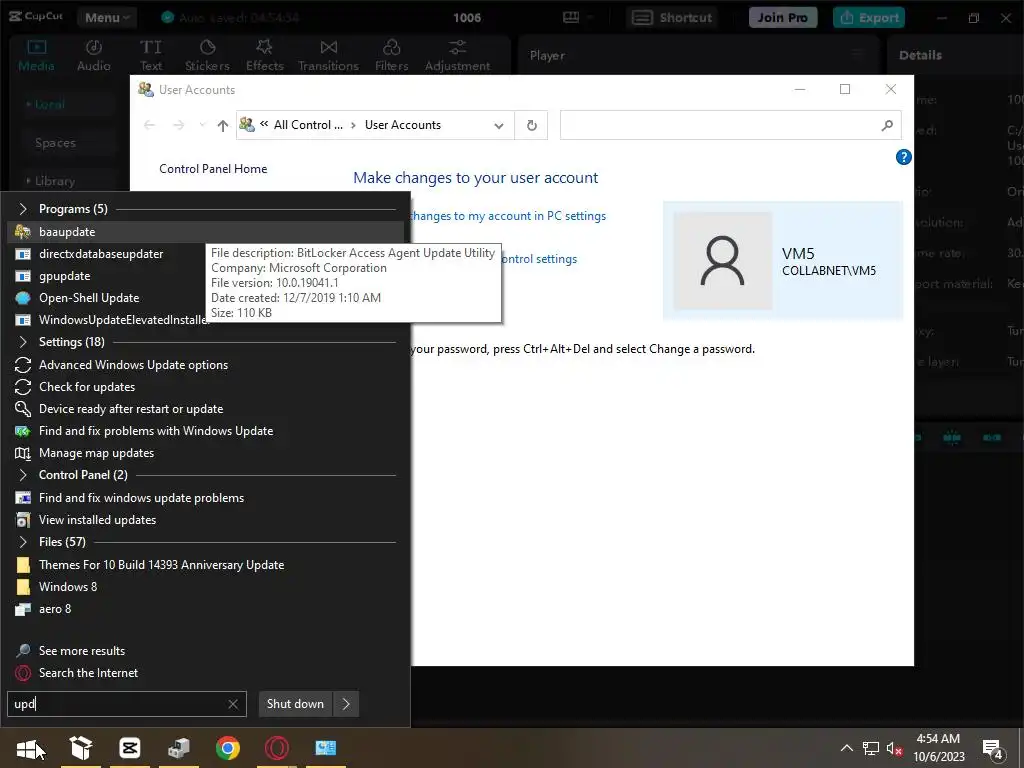This screenshot has height=768, width=1024.
Task: Open directxdatabaseupdater from Programs results
Action: 101,254
